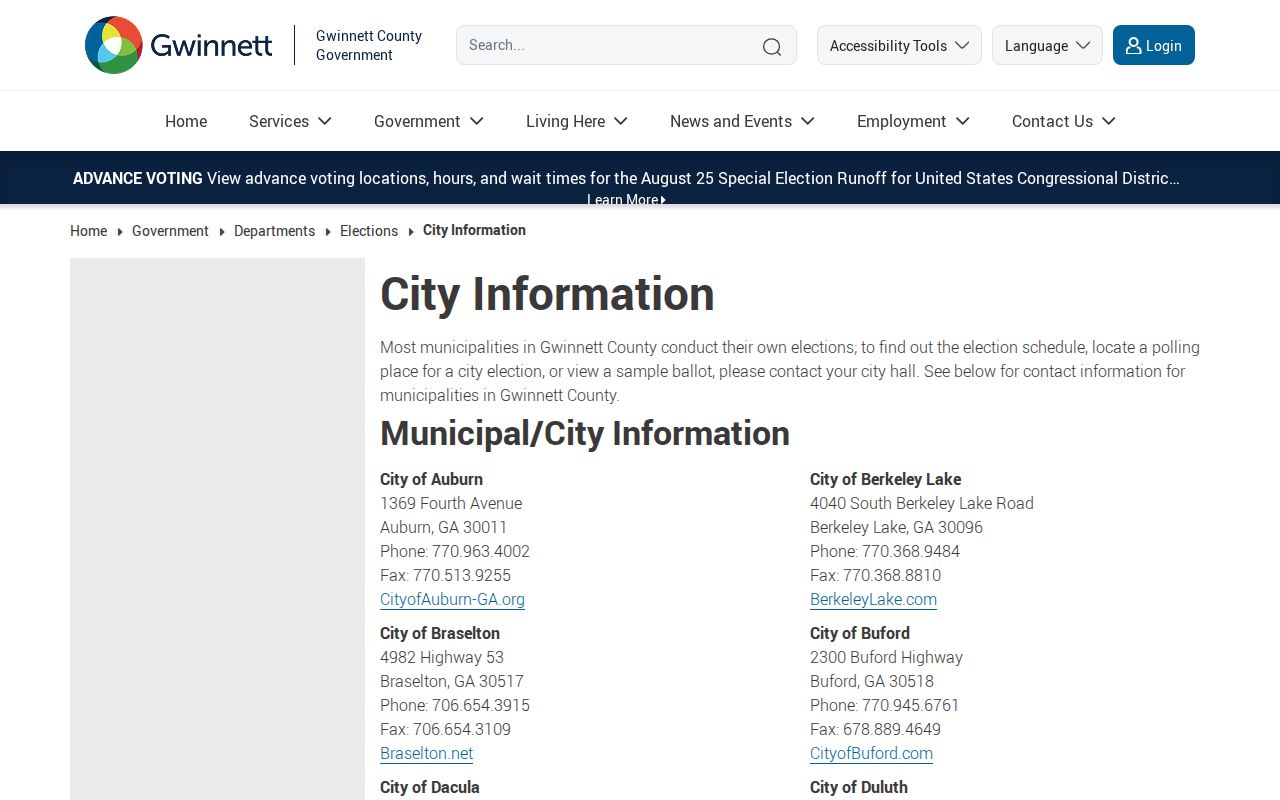
Task: Click the Home breadcrumb link
Action: pos(88,231)
